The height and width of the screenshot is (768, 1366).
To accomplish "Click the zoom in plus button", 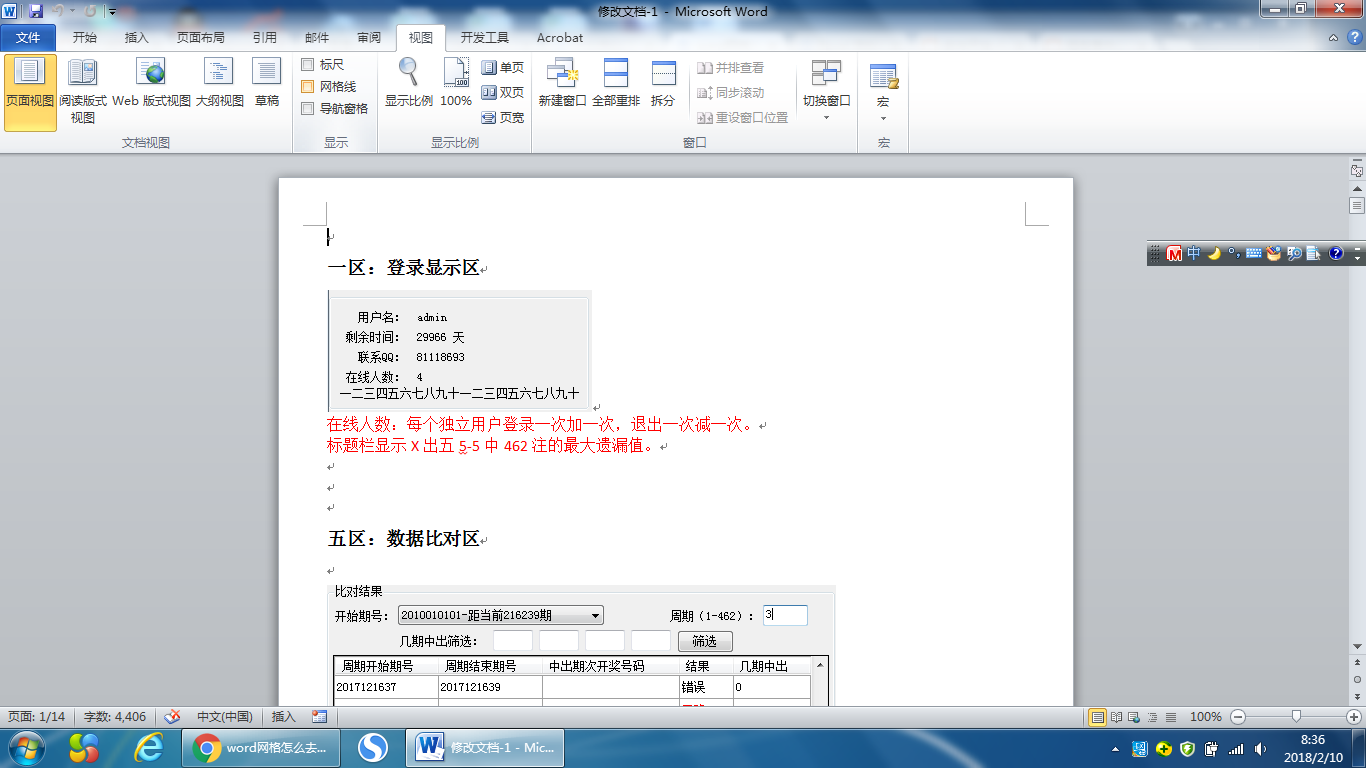I will [x=1354, y=716].
